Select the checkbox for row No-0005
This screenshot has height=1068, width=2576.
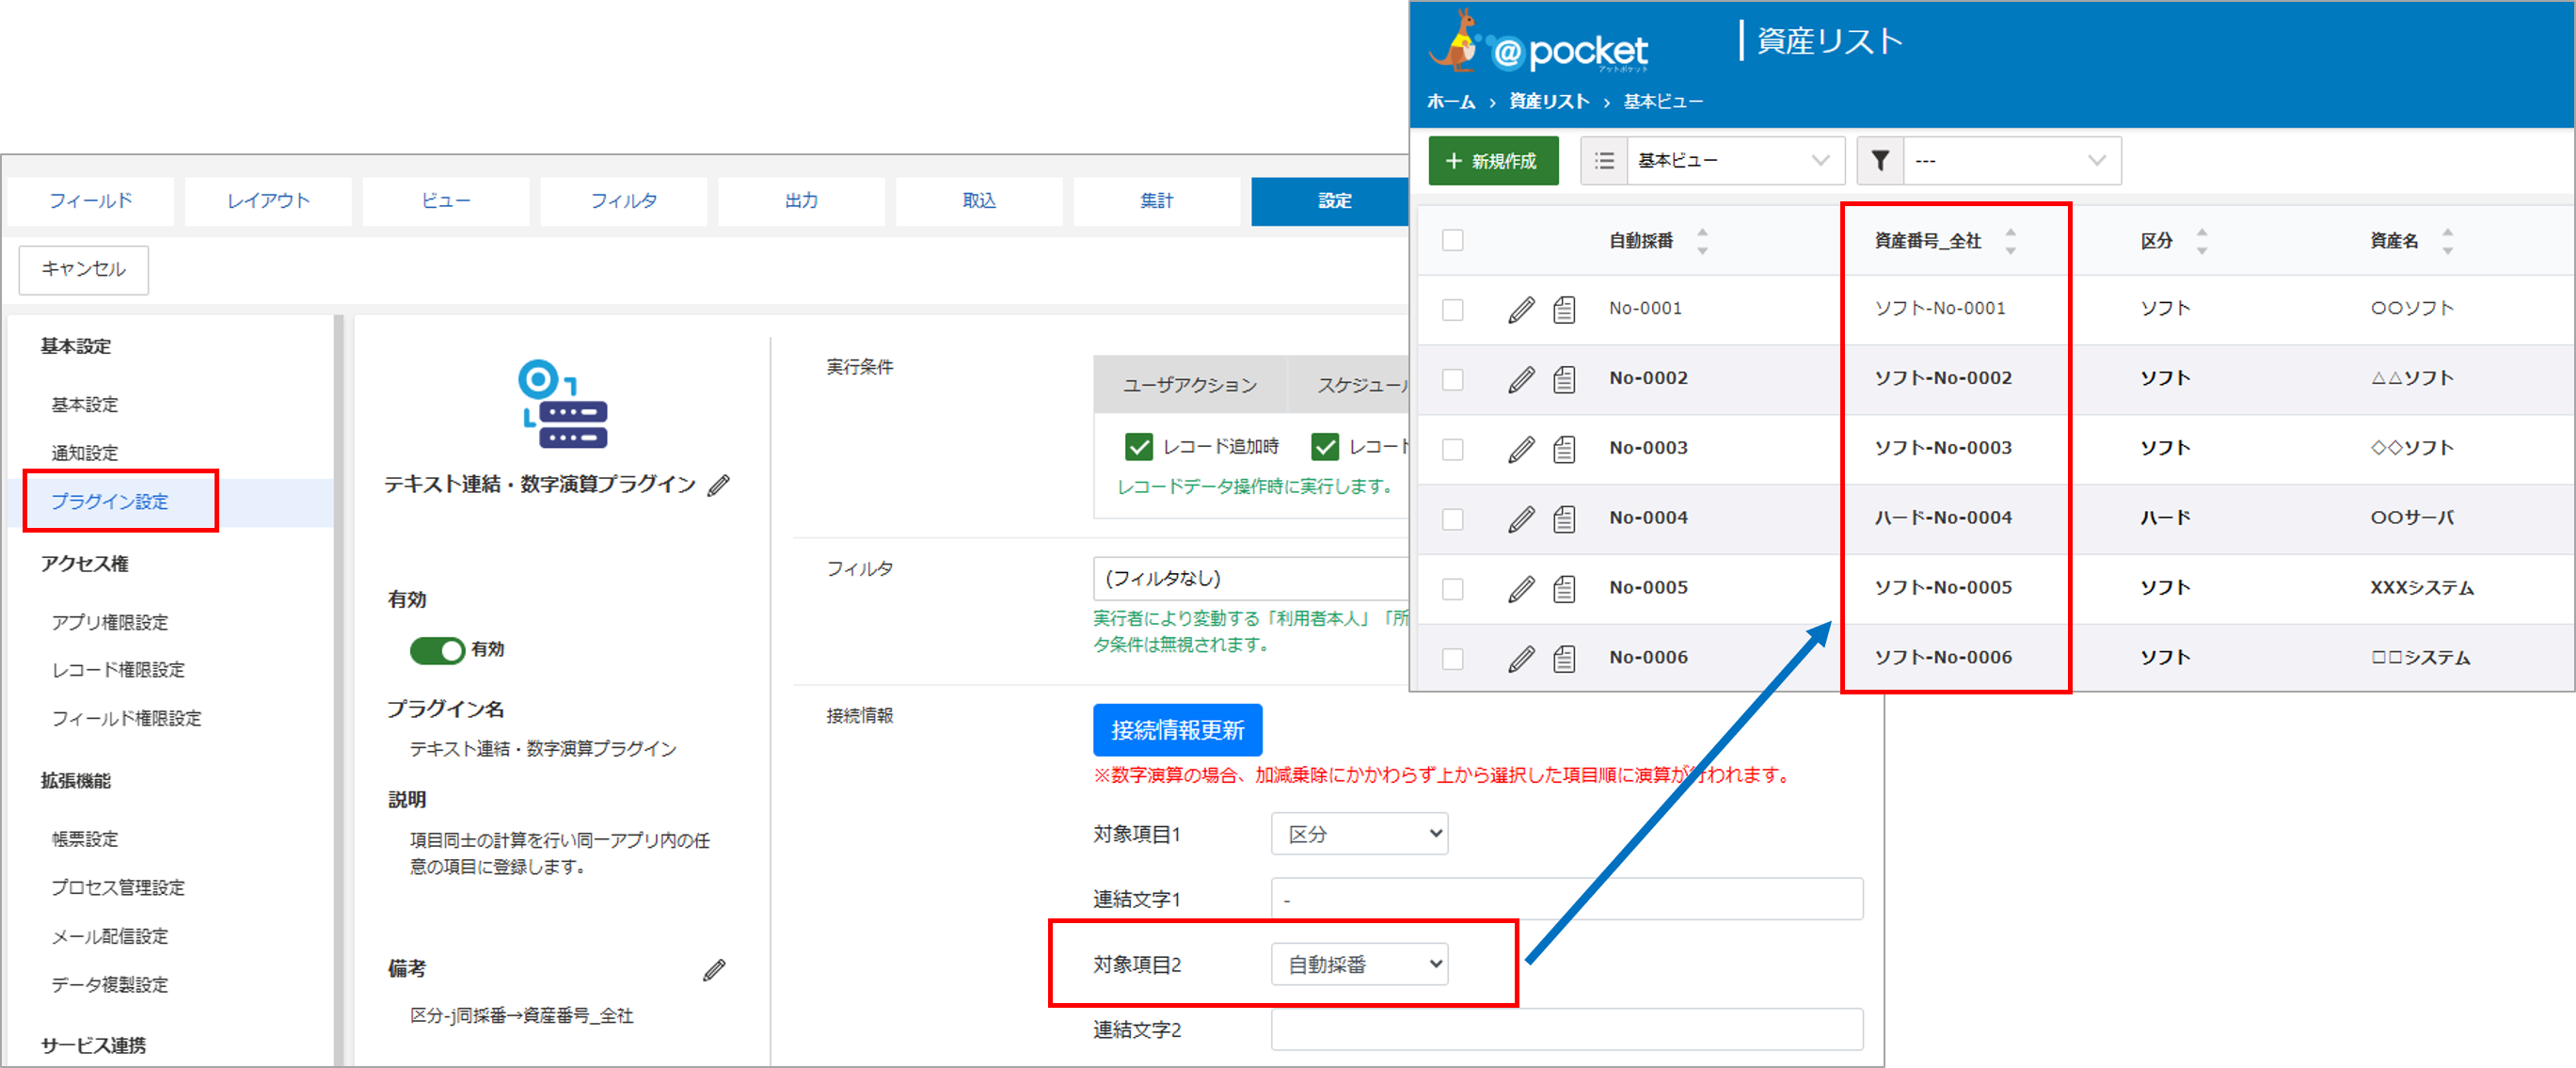1452,589
